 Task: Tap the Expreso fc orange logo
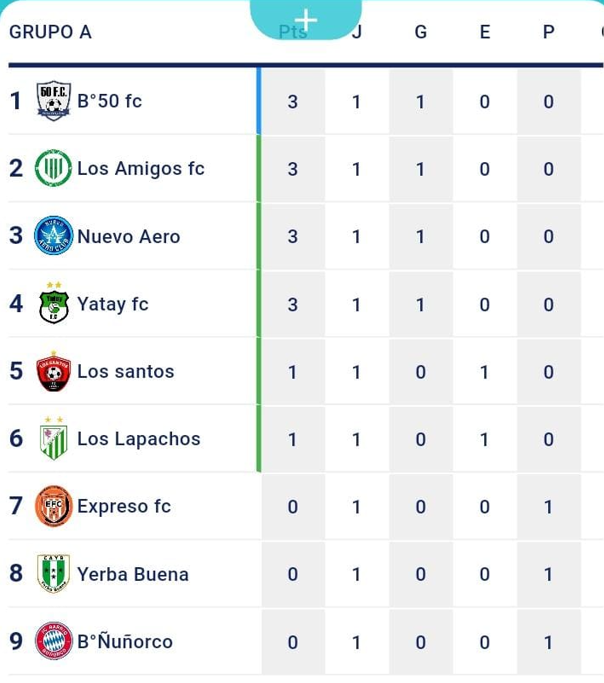pyautogui.click(x=54, y=506)
